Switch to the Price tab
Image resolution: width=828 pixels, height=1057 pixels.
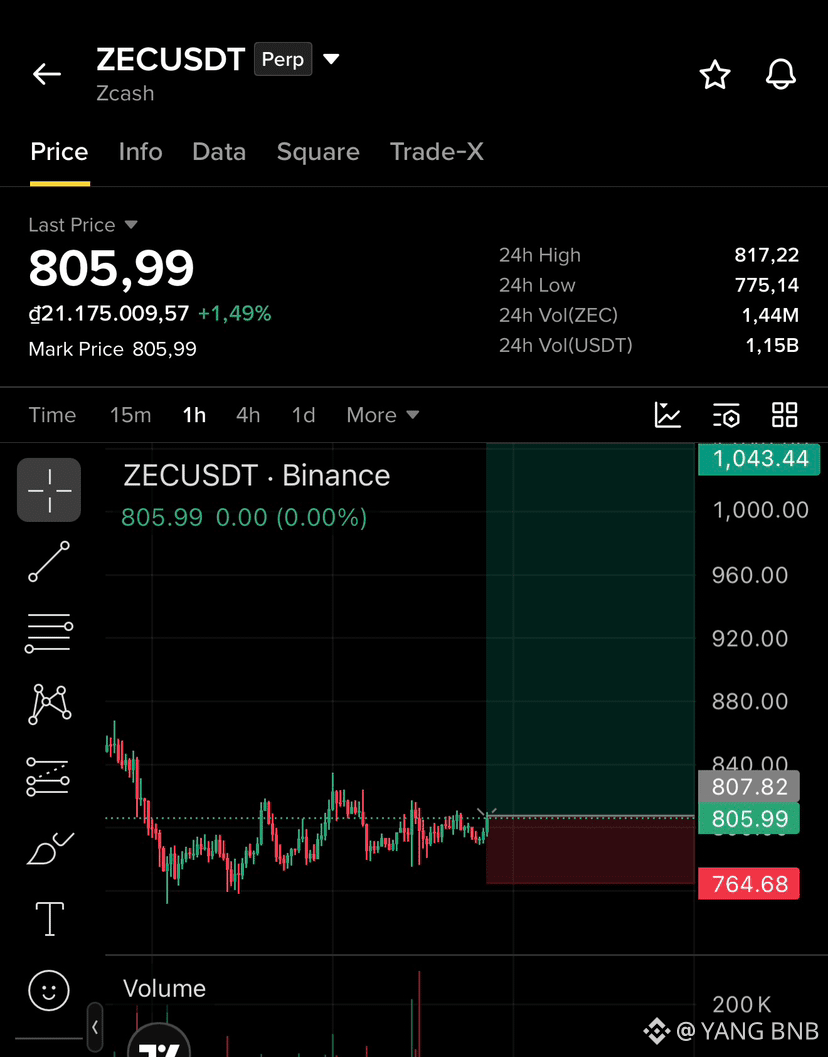click(x=59, y=152)
